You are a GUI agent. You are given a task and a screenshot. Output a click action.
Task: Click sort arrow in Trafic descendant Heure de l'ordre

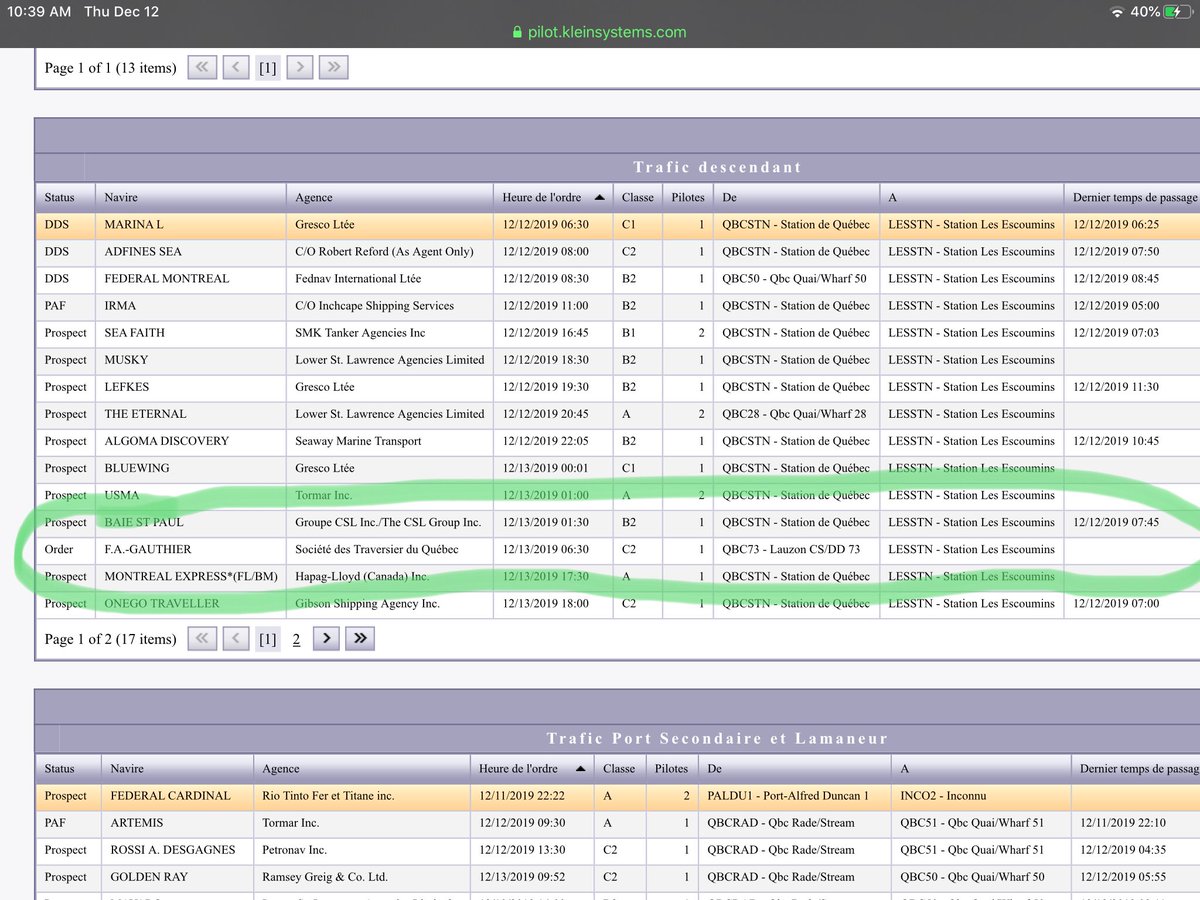point(598,198)
